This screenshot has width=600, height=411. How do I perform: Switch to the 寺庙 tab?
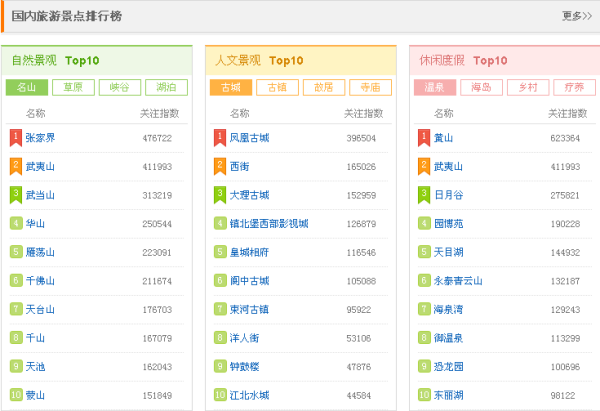tap(370, 87)
